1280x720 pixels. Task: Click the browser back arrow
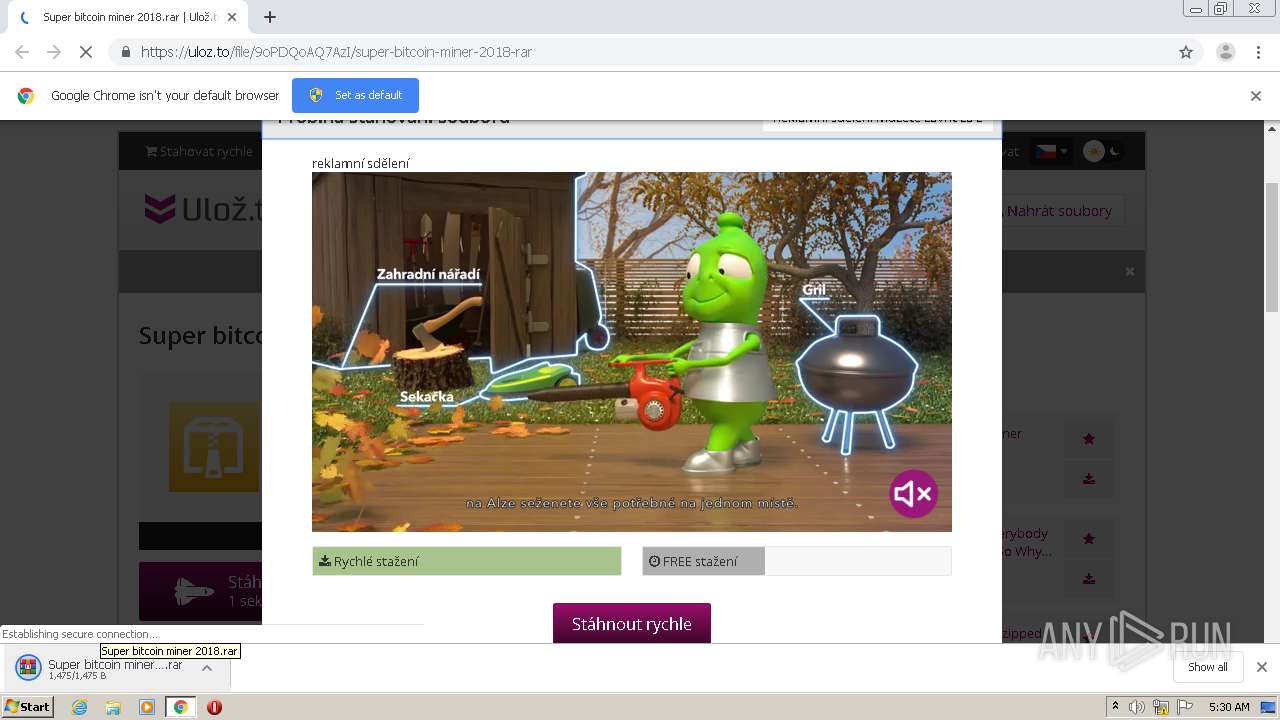[x=22, y=52]
